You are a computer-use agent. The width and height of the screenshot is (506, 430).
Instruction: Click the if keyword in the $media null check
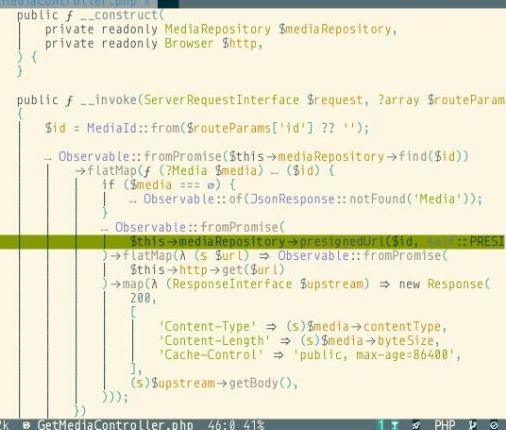pyautogui.click(x=109, y=185)
